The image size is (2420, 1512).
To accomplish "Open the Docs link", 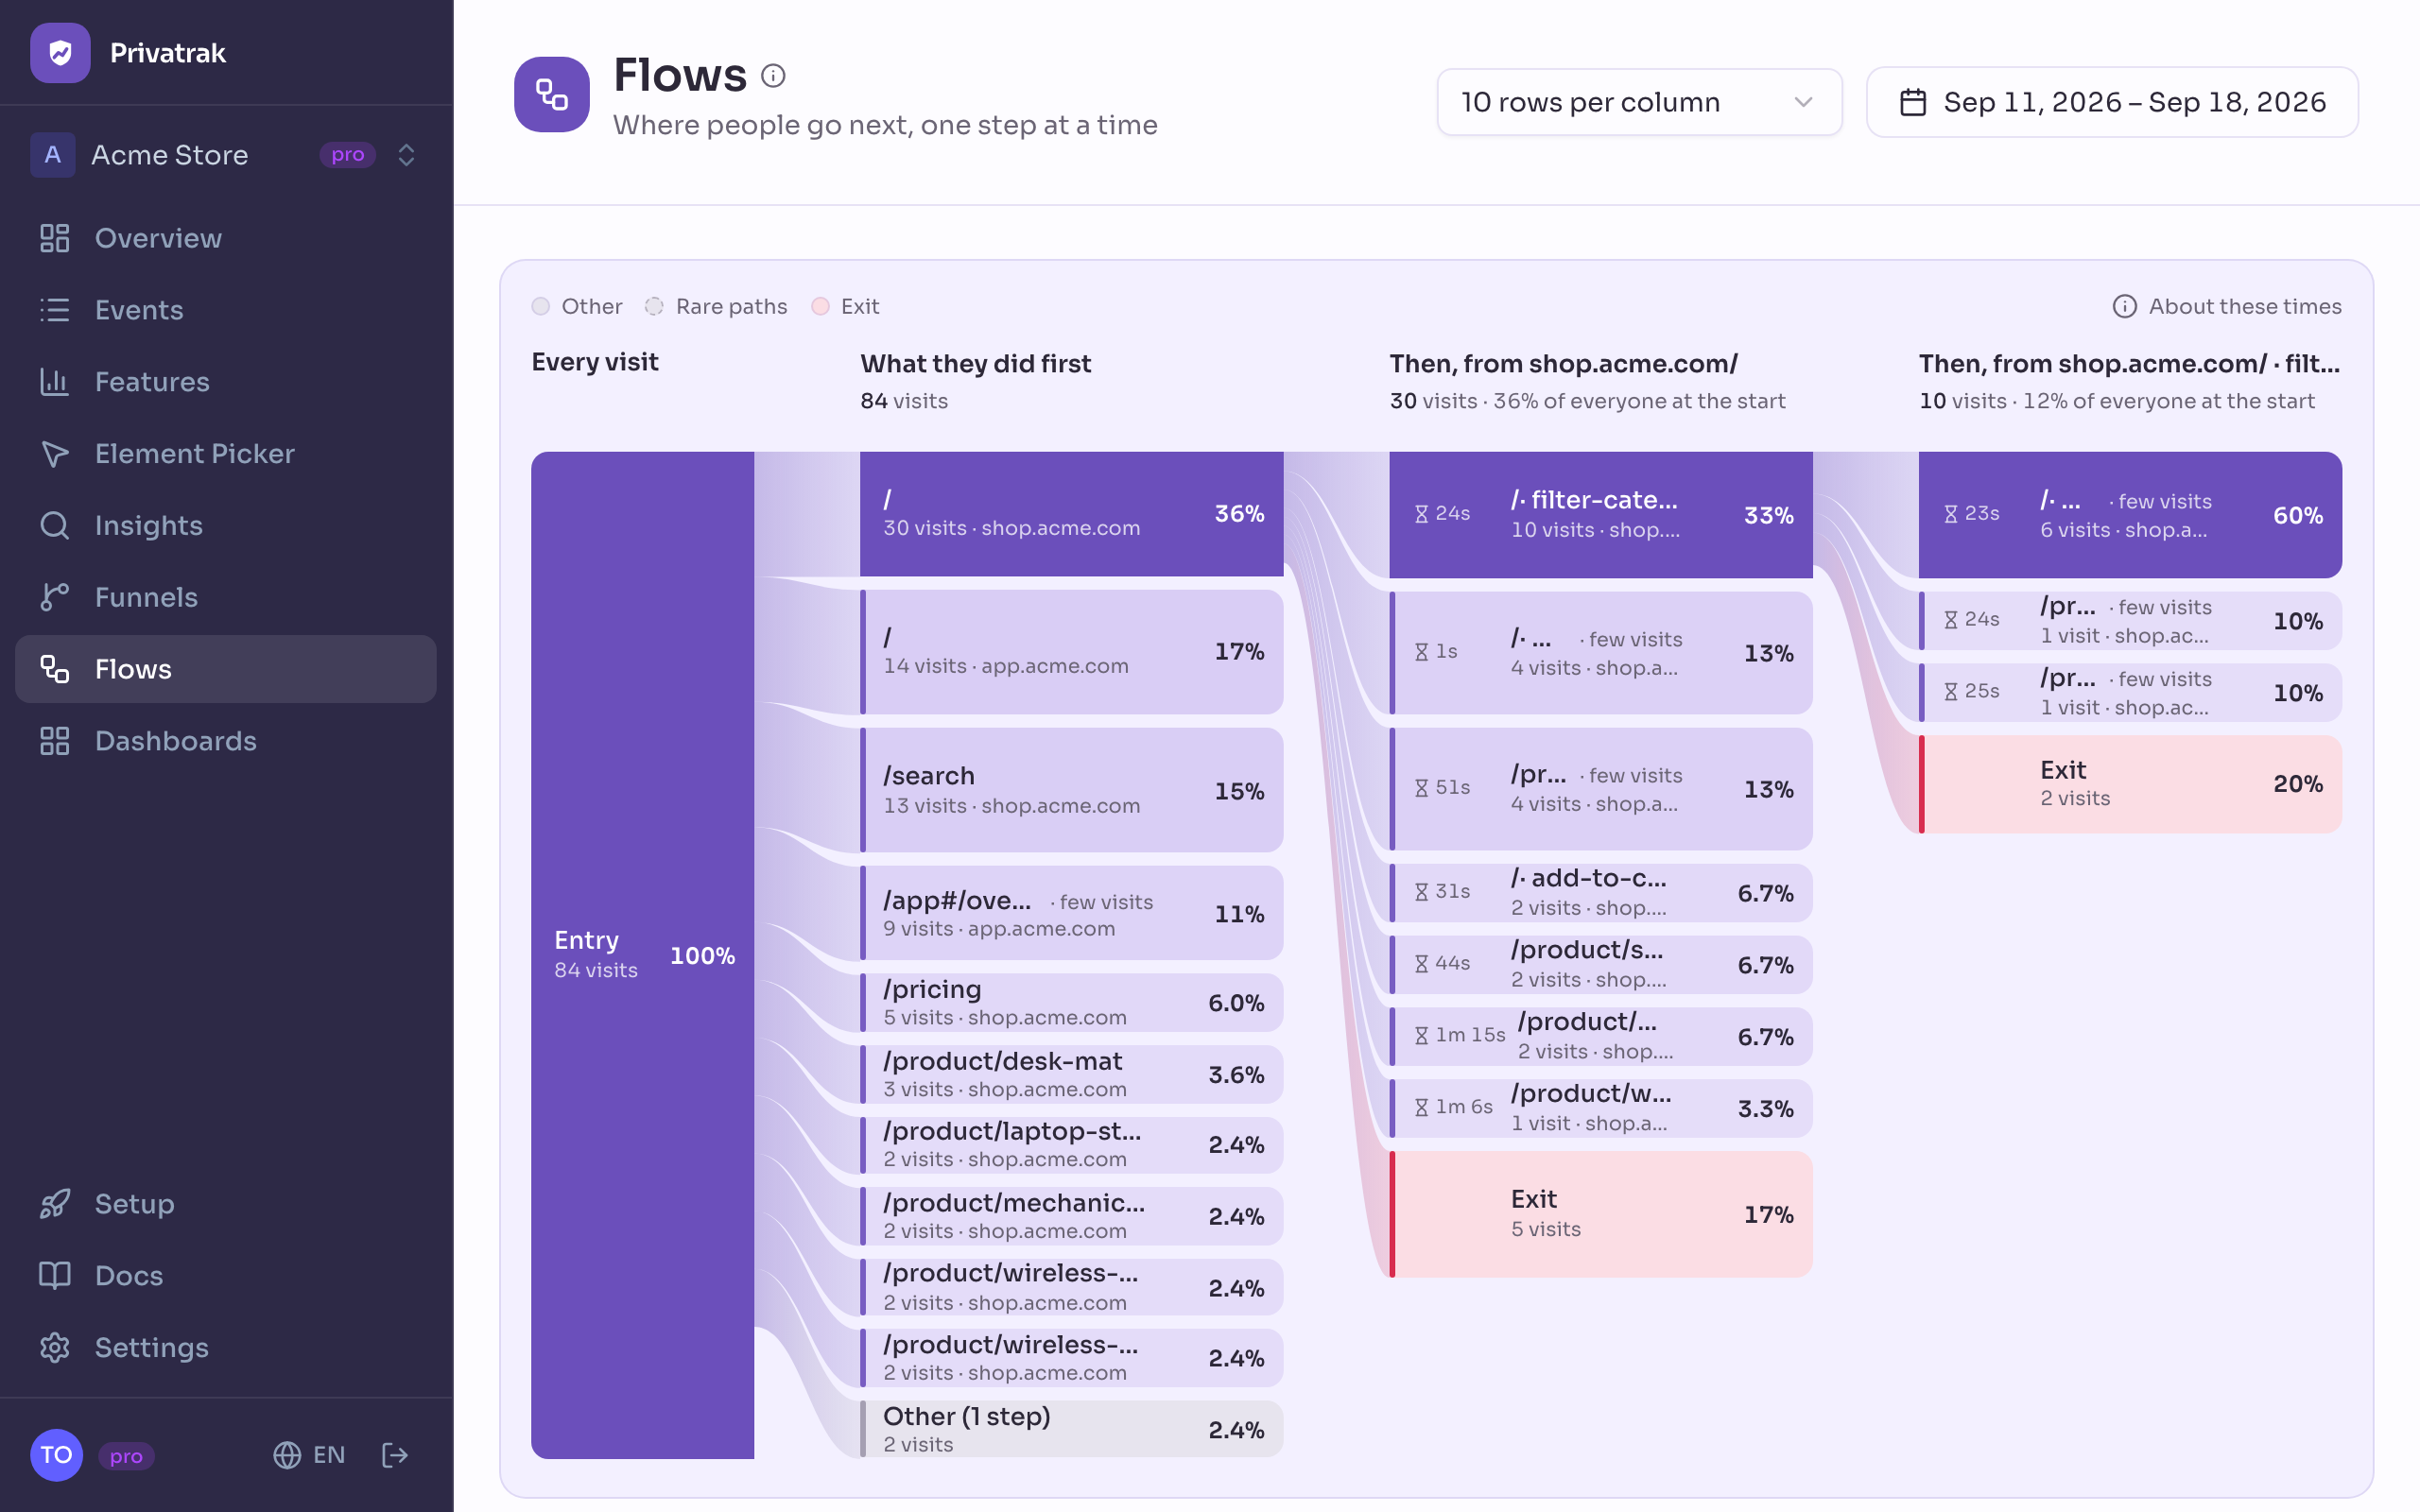I will [x=226, y=1276].
